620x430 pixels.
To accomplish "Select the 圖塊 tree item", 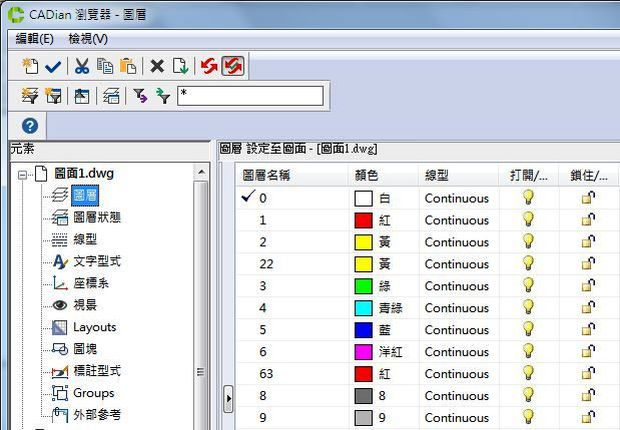I will pos(85,349).
